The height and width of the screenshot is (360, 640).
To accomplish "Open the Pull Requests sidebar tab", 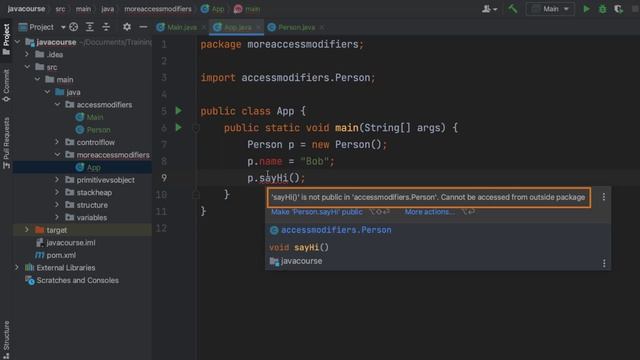I will tap(6, 143).
